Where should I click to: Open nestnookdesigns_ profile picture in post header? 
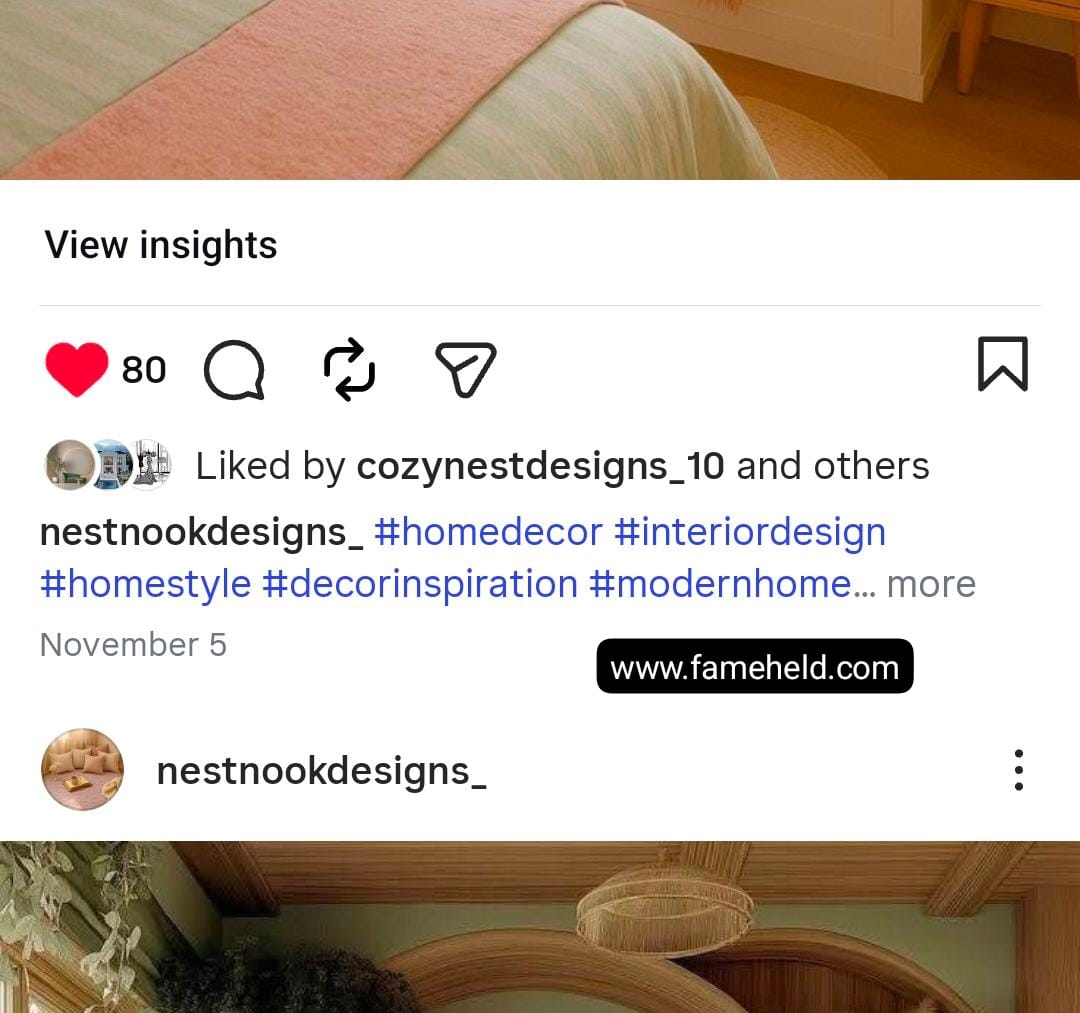click(83, 769)
